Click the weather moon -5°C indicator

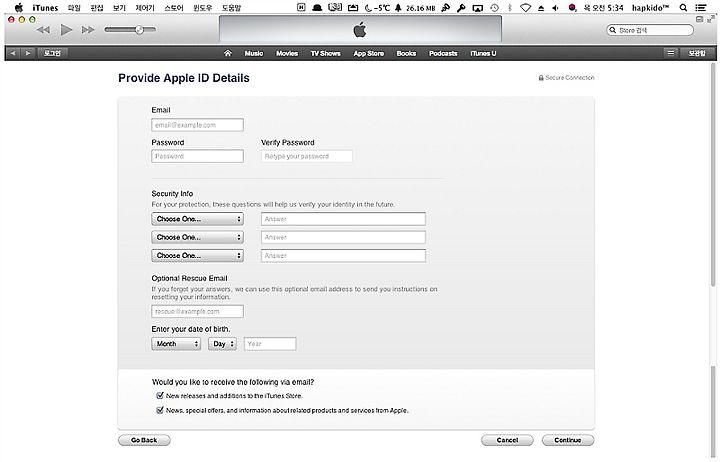click(377, 8)
